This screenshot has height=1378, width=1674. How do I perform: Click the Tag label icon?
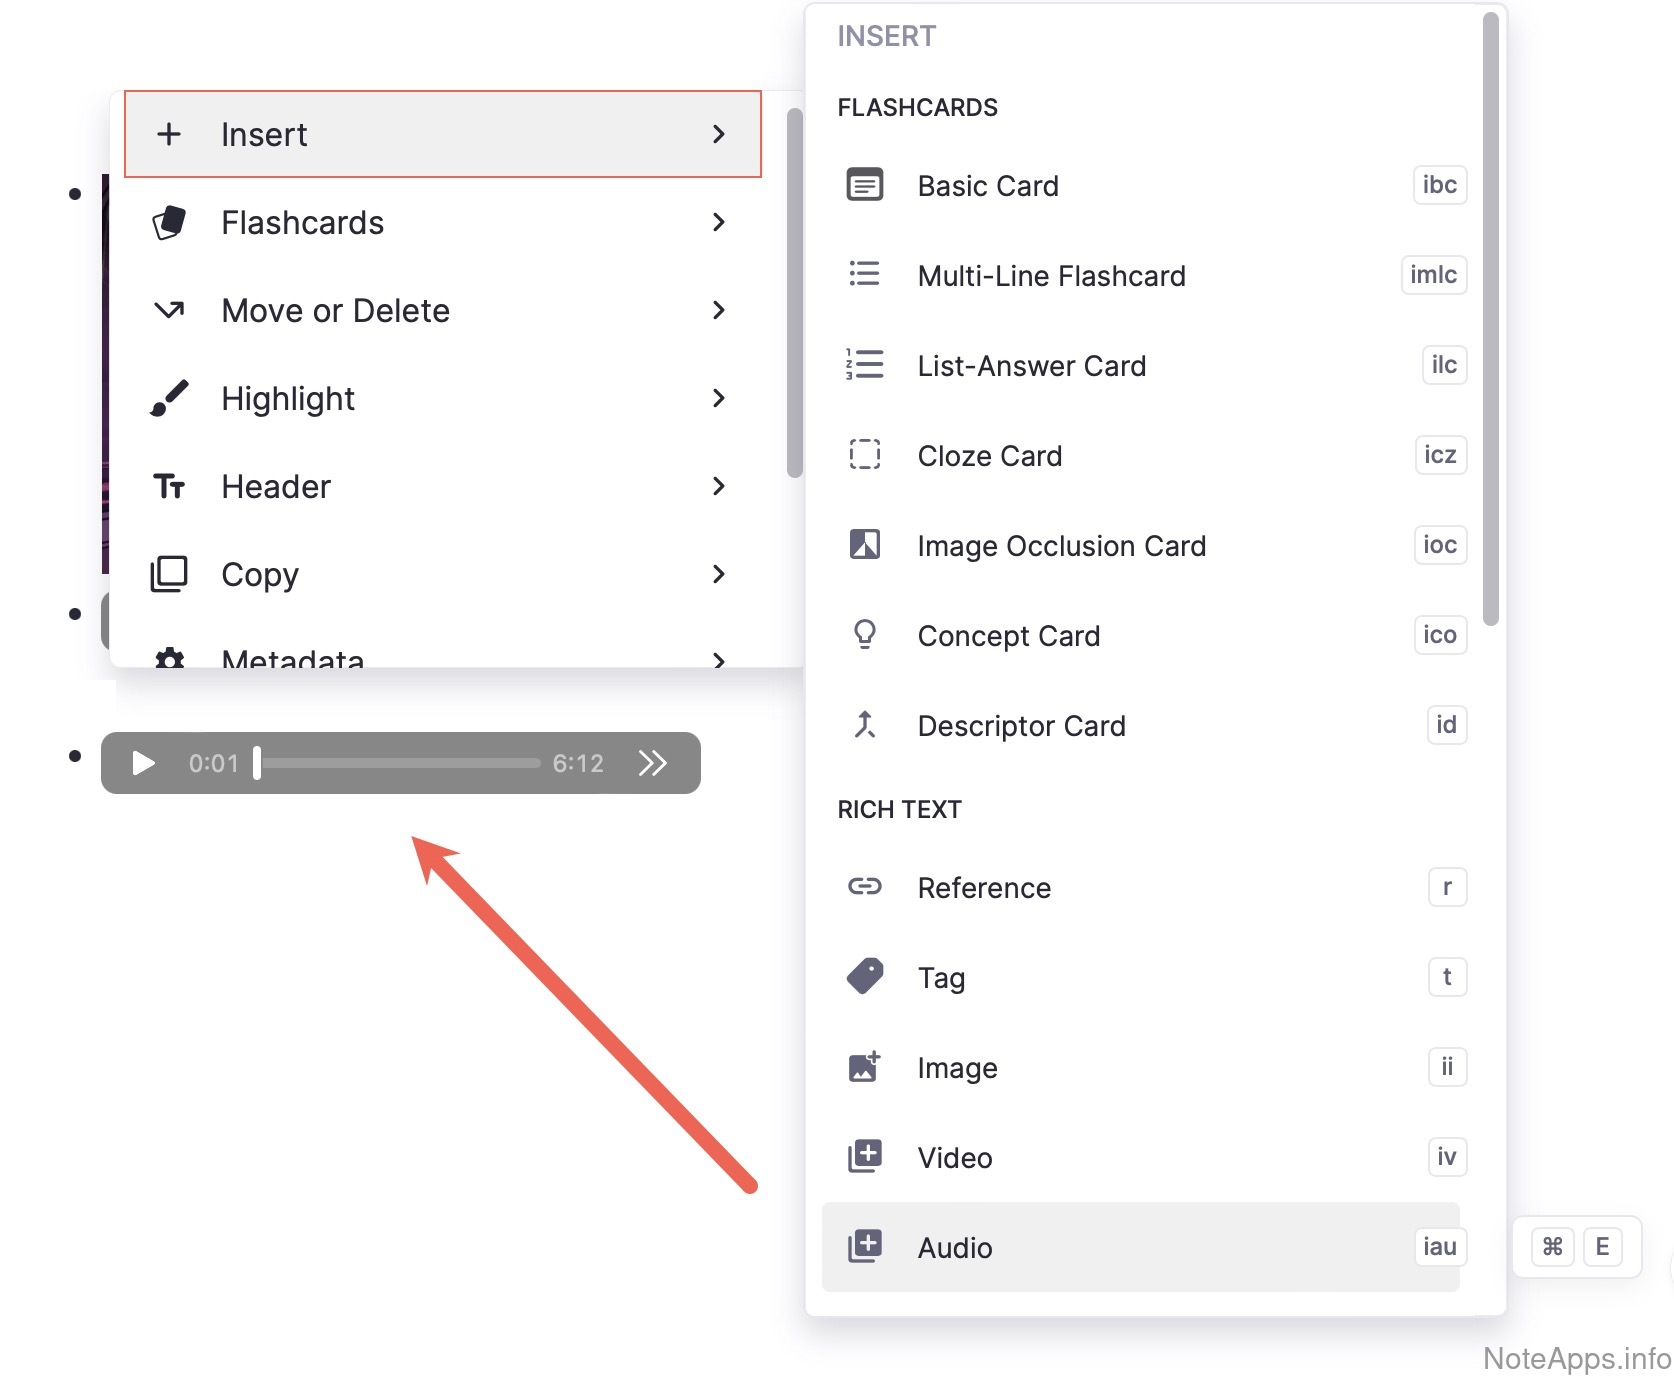tap(864, 977)
